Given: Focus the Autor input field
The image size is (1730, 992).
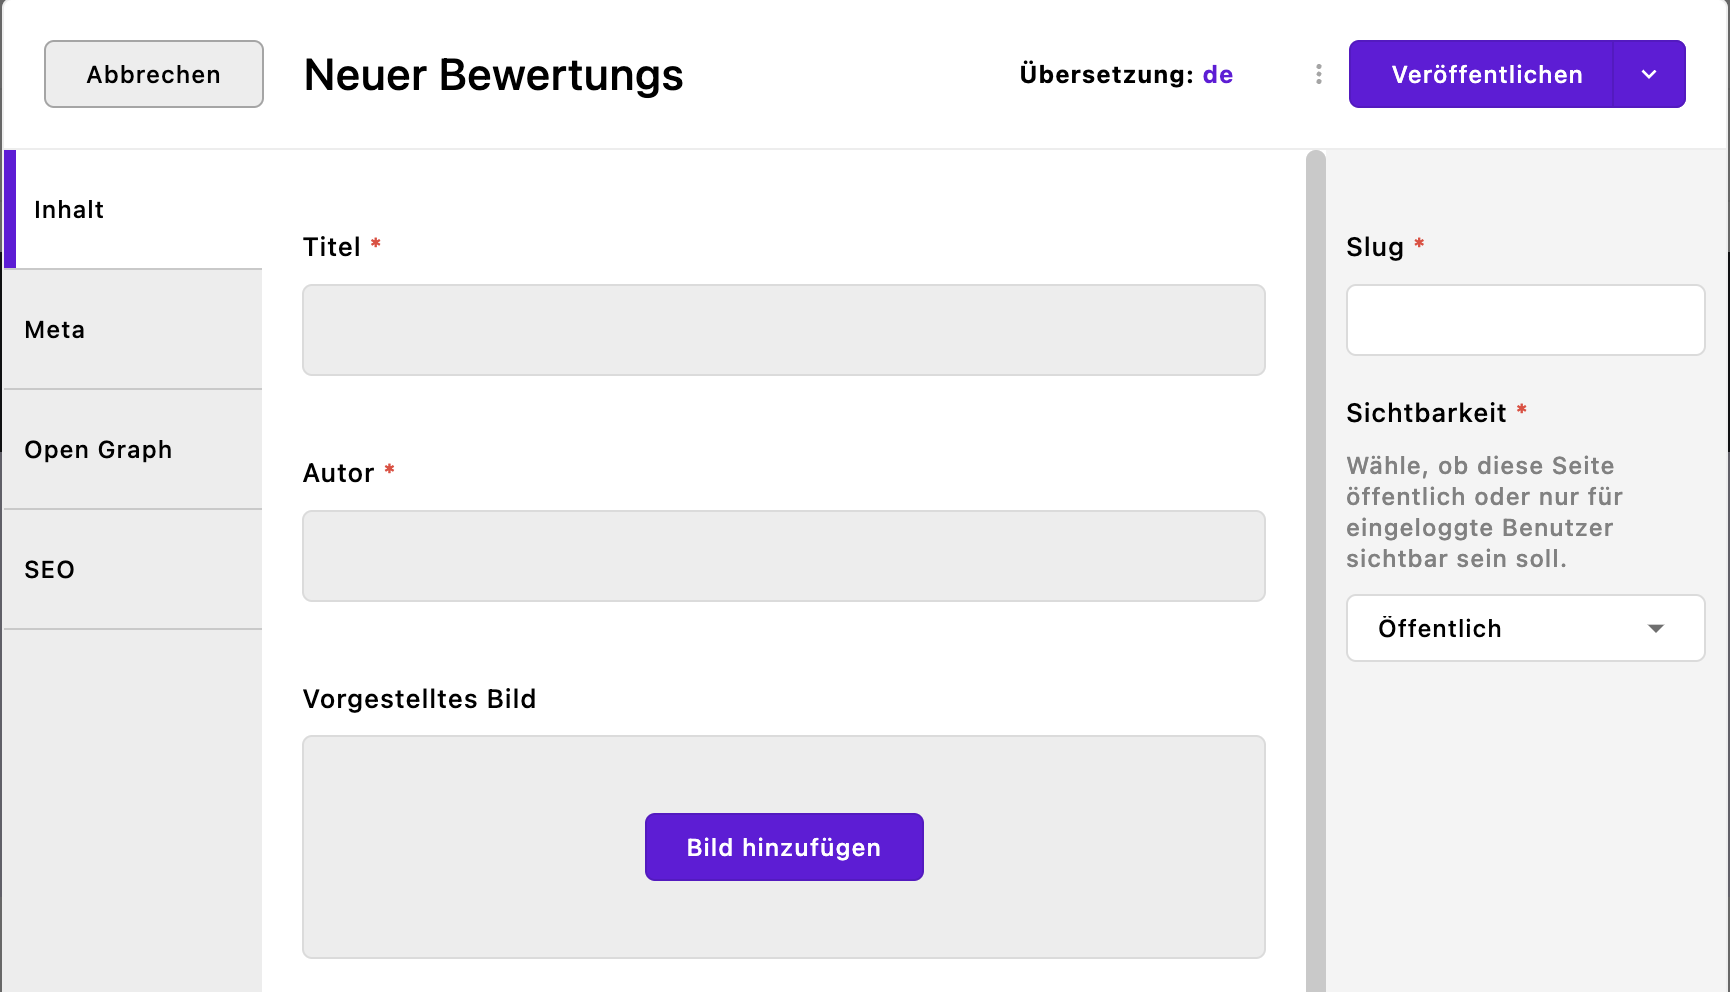Looking at the screenshot, I should coord(783,556).
